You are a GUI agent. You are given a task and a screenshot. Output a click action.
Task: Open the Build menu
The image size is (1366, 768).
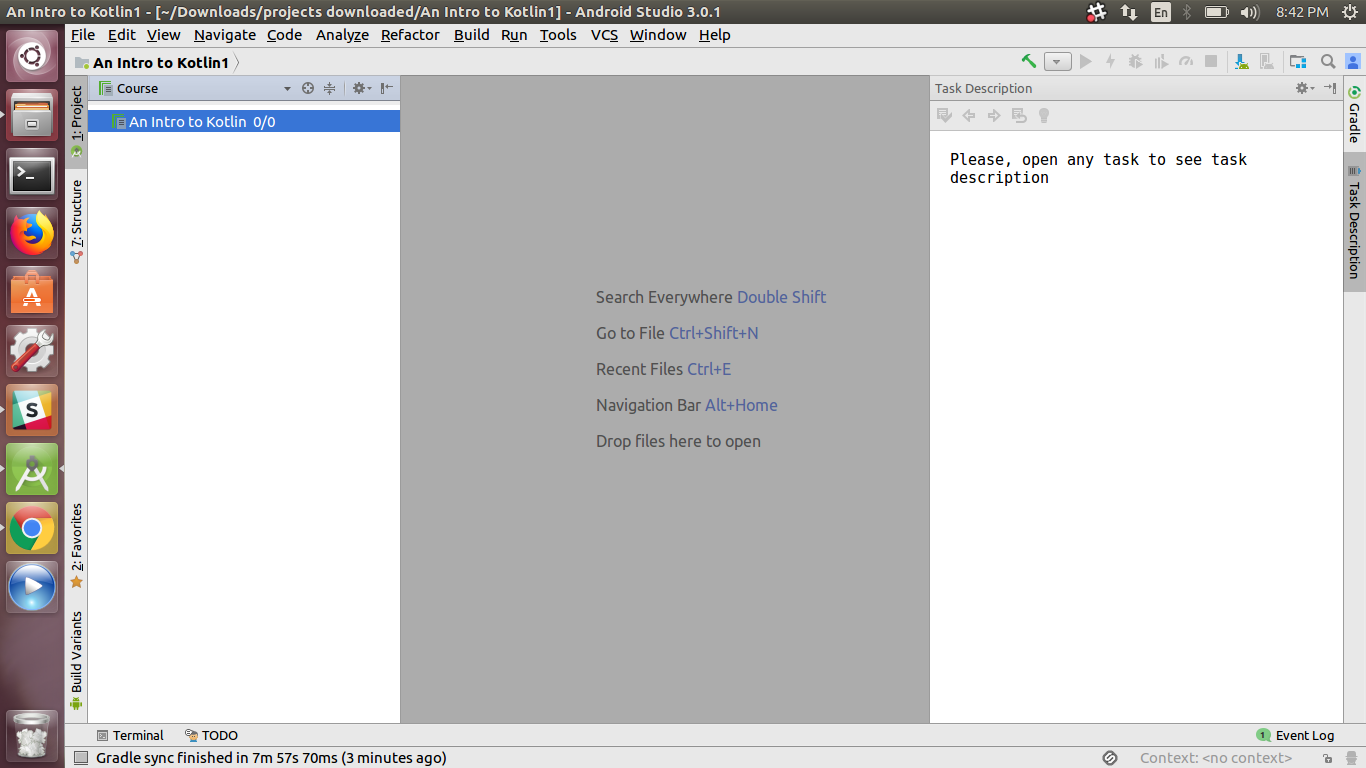471,35
